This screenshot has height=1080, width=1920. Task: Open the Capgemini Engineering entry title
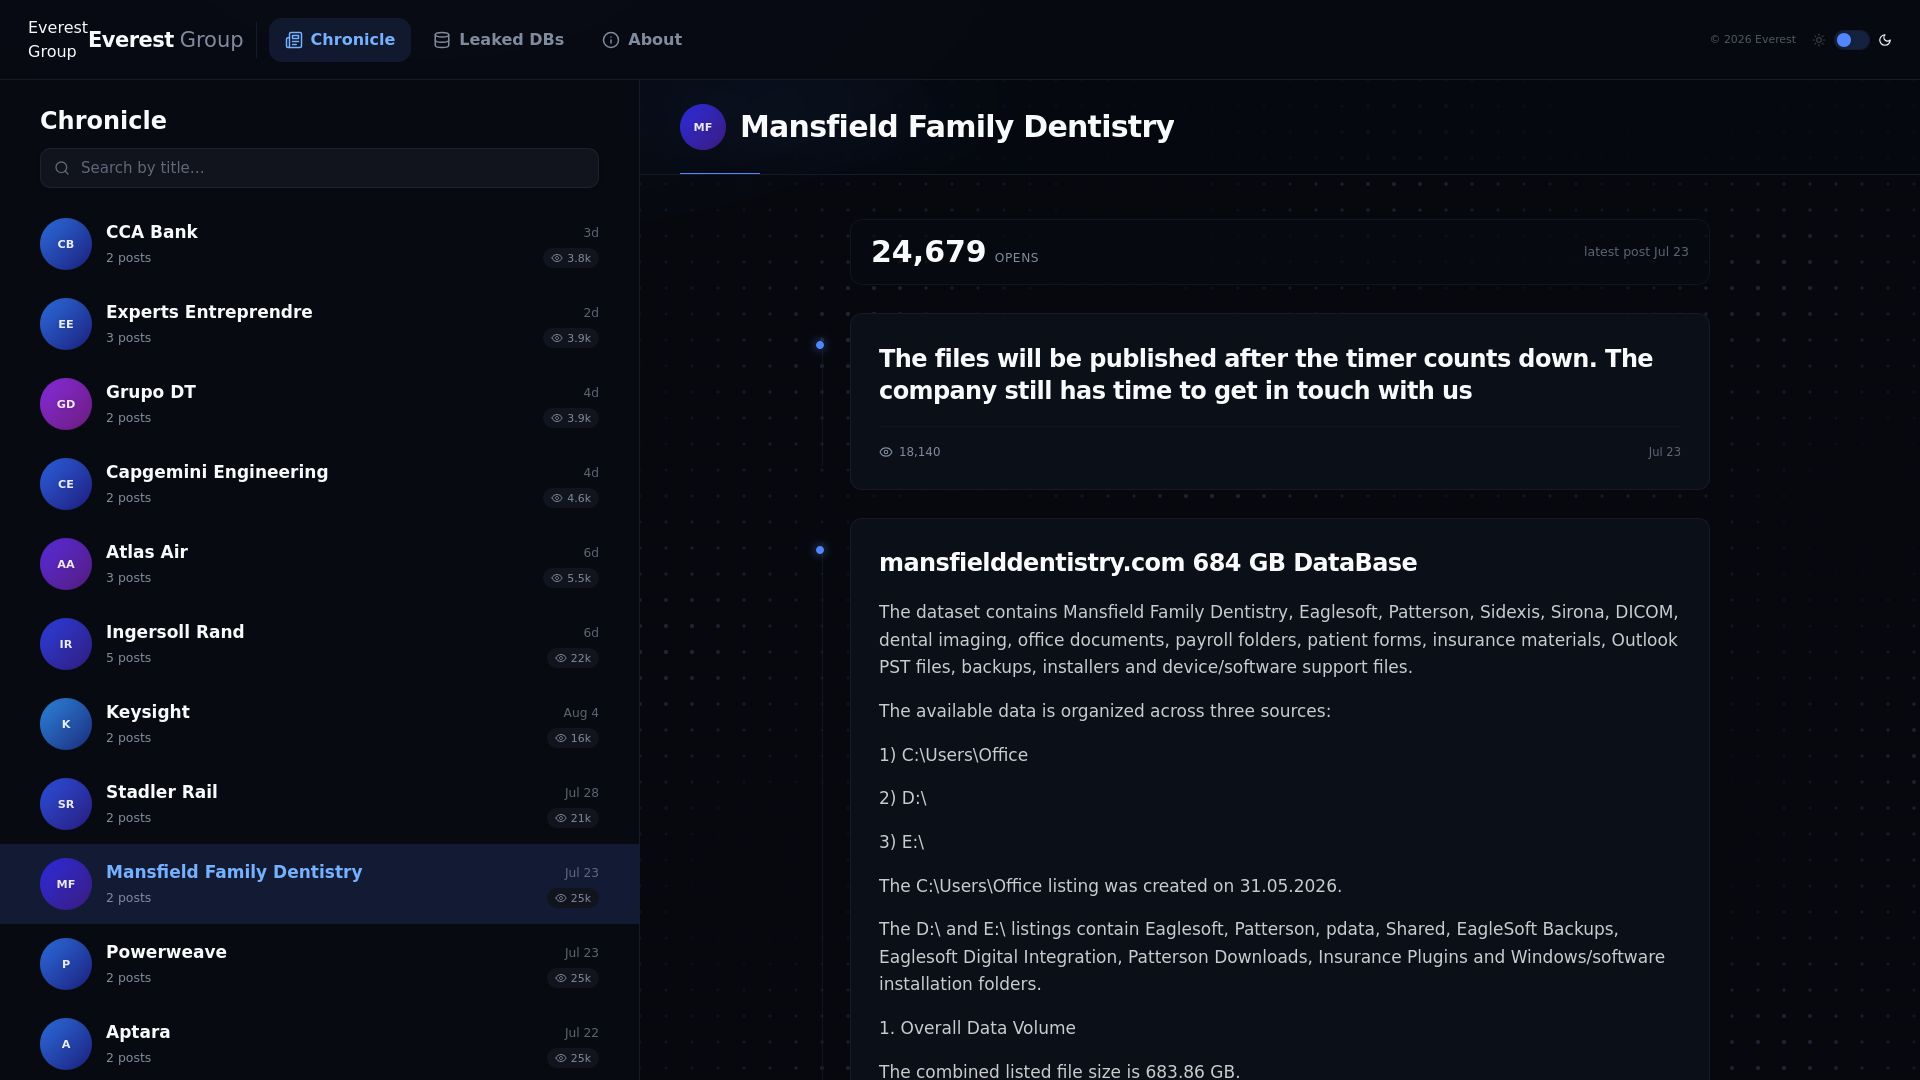[217, 472]
